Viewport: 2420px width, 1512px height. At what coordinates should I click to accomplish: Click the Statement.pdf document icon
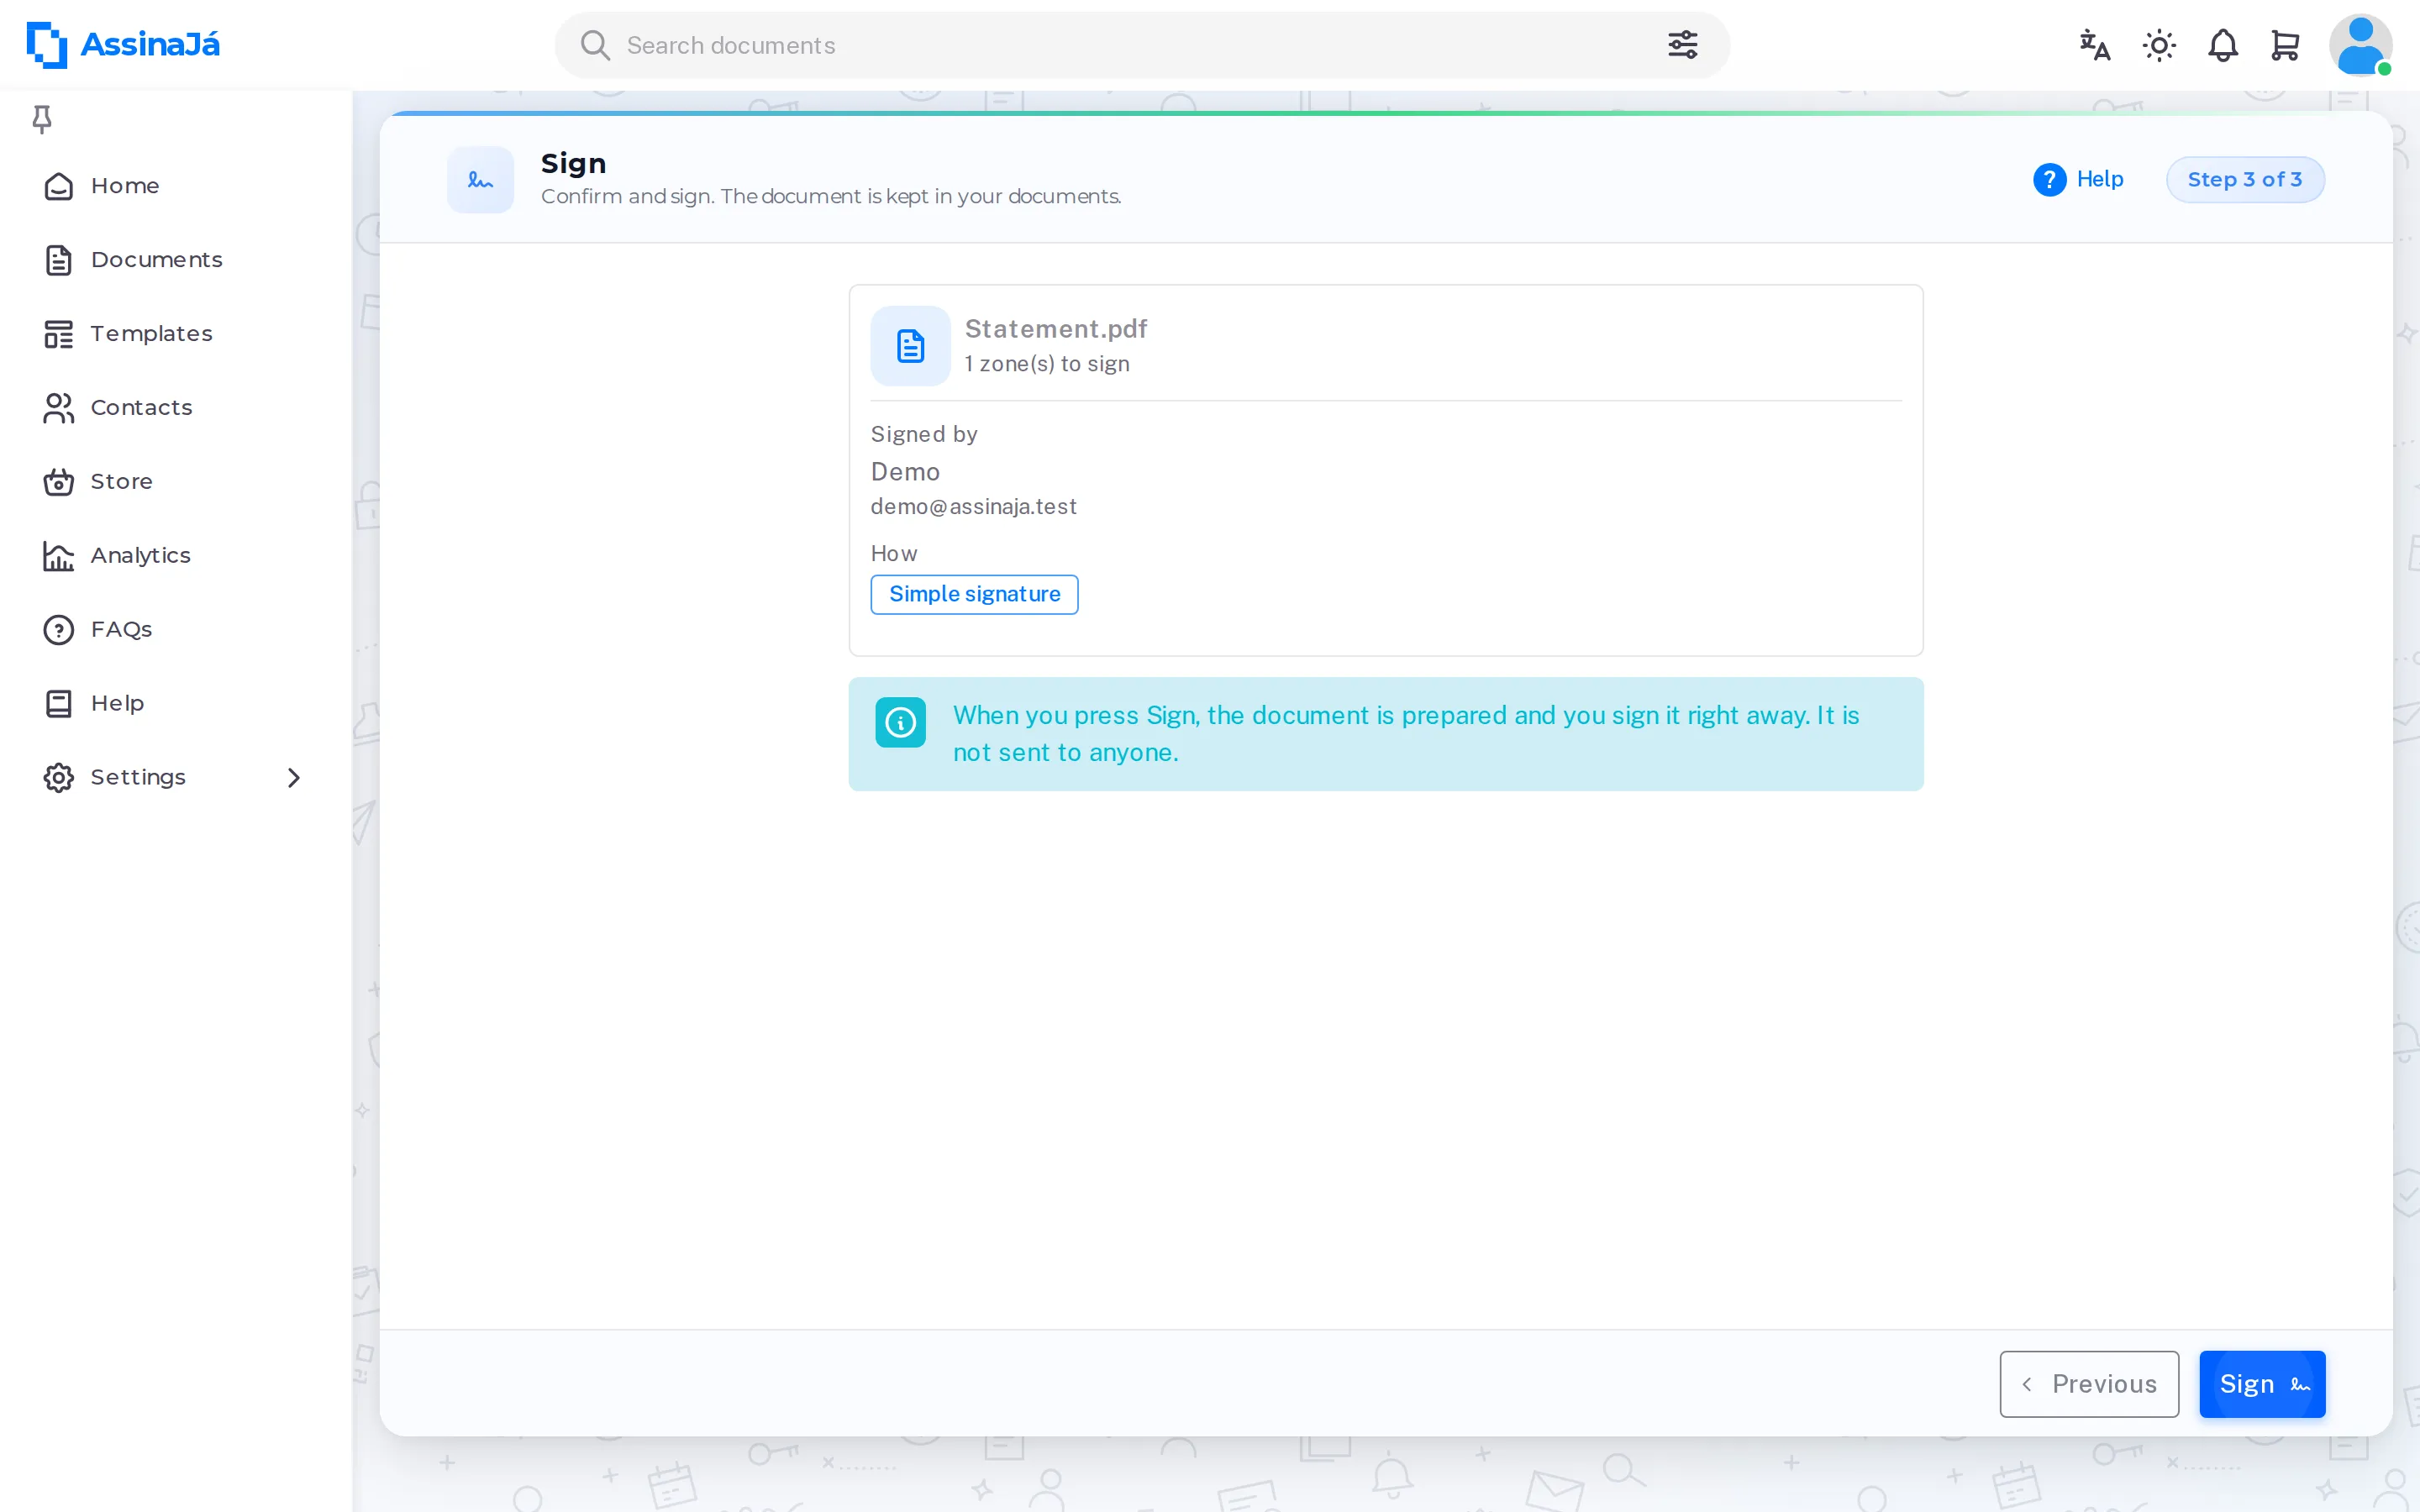(x=910, y=346)
